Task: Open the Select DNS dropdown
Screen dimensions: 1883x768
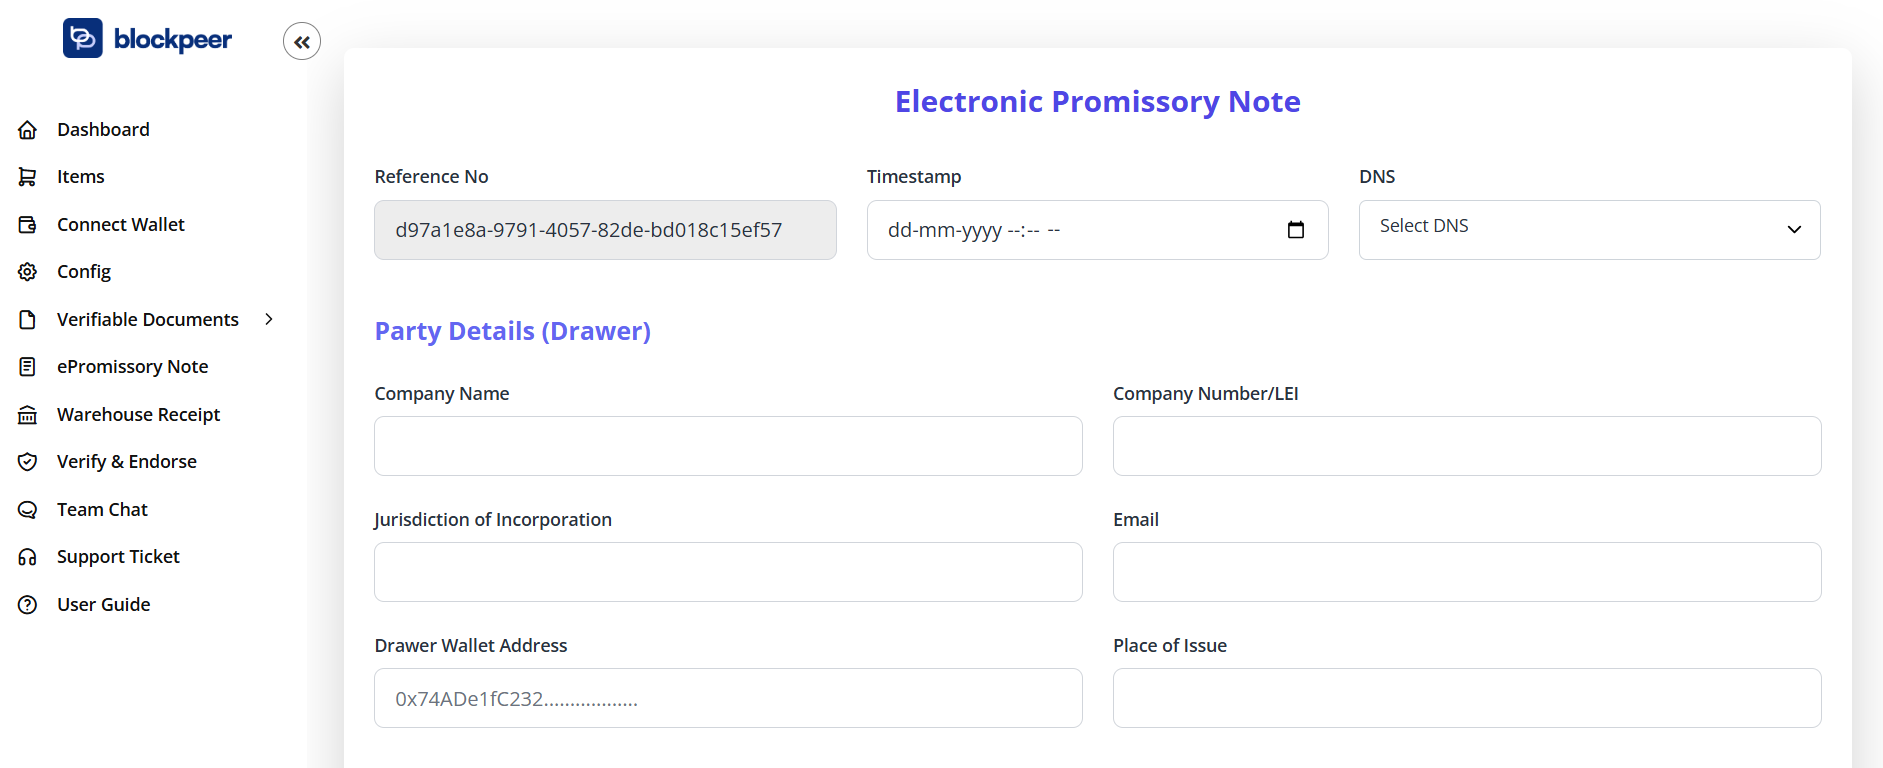Action: pyautogui.click(x=1588, y=229)
